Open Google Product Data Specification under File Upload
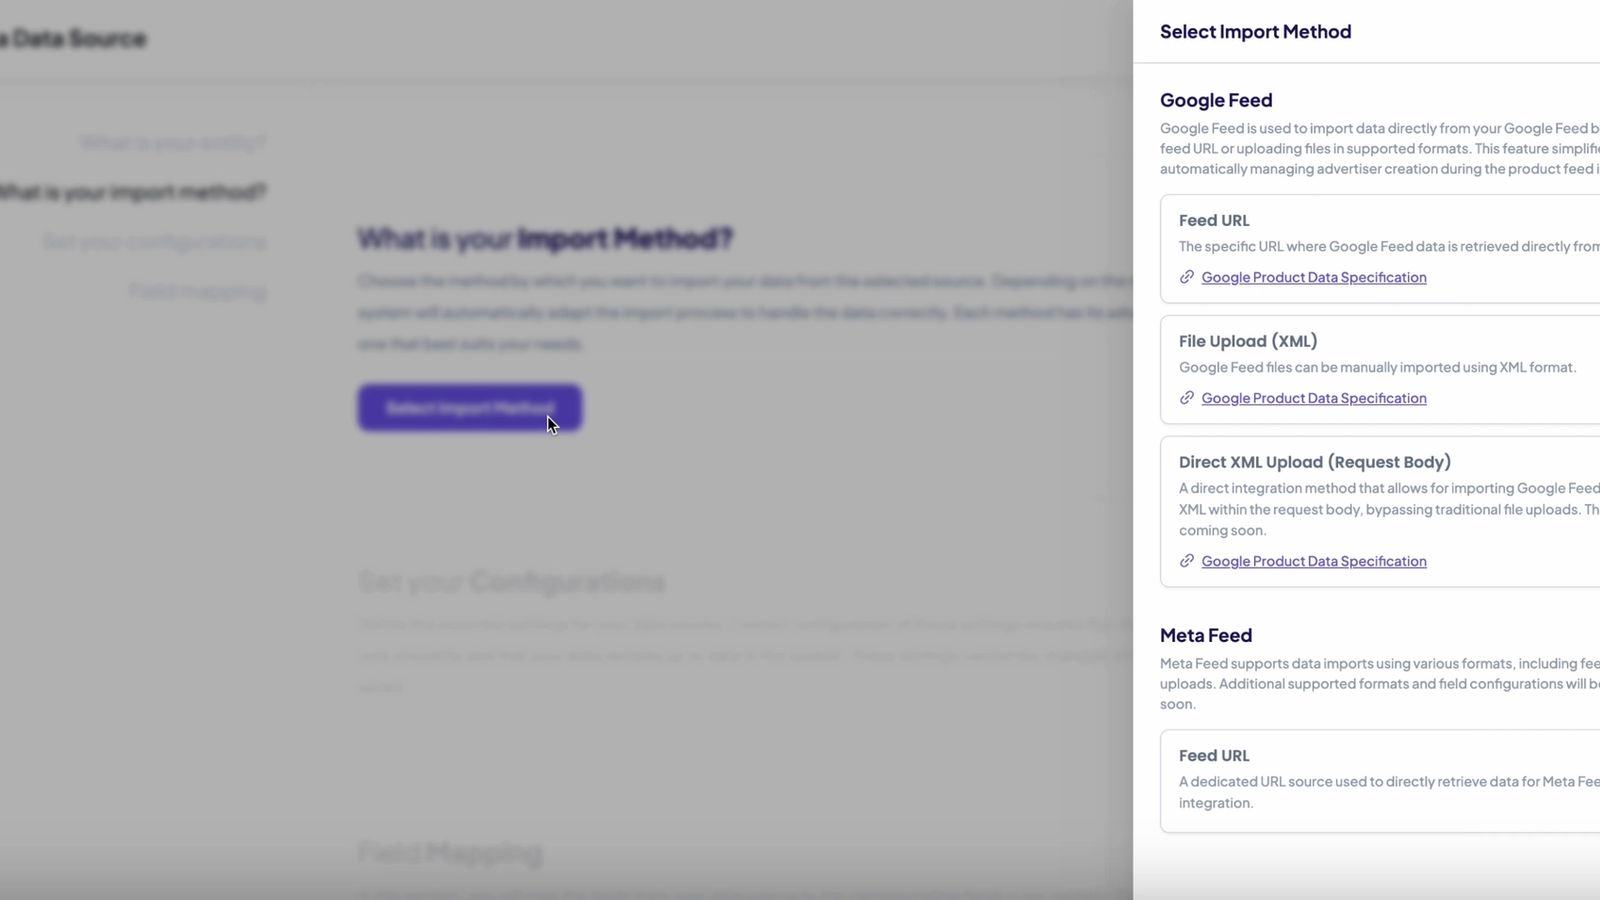This screenshot has height=900, width=1600. [x=1314, y=398]
